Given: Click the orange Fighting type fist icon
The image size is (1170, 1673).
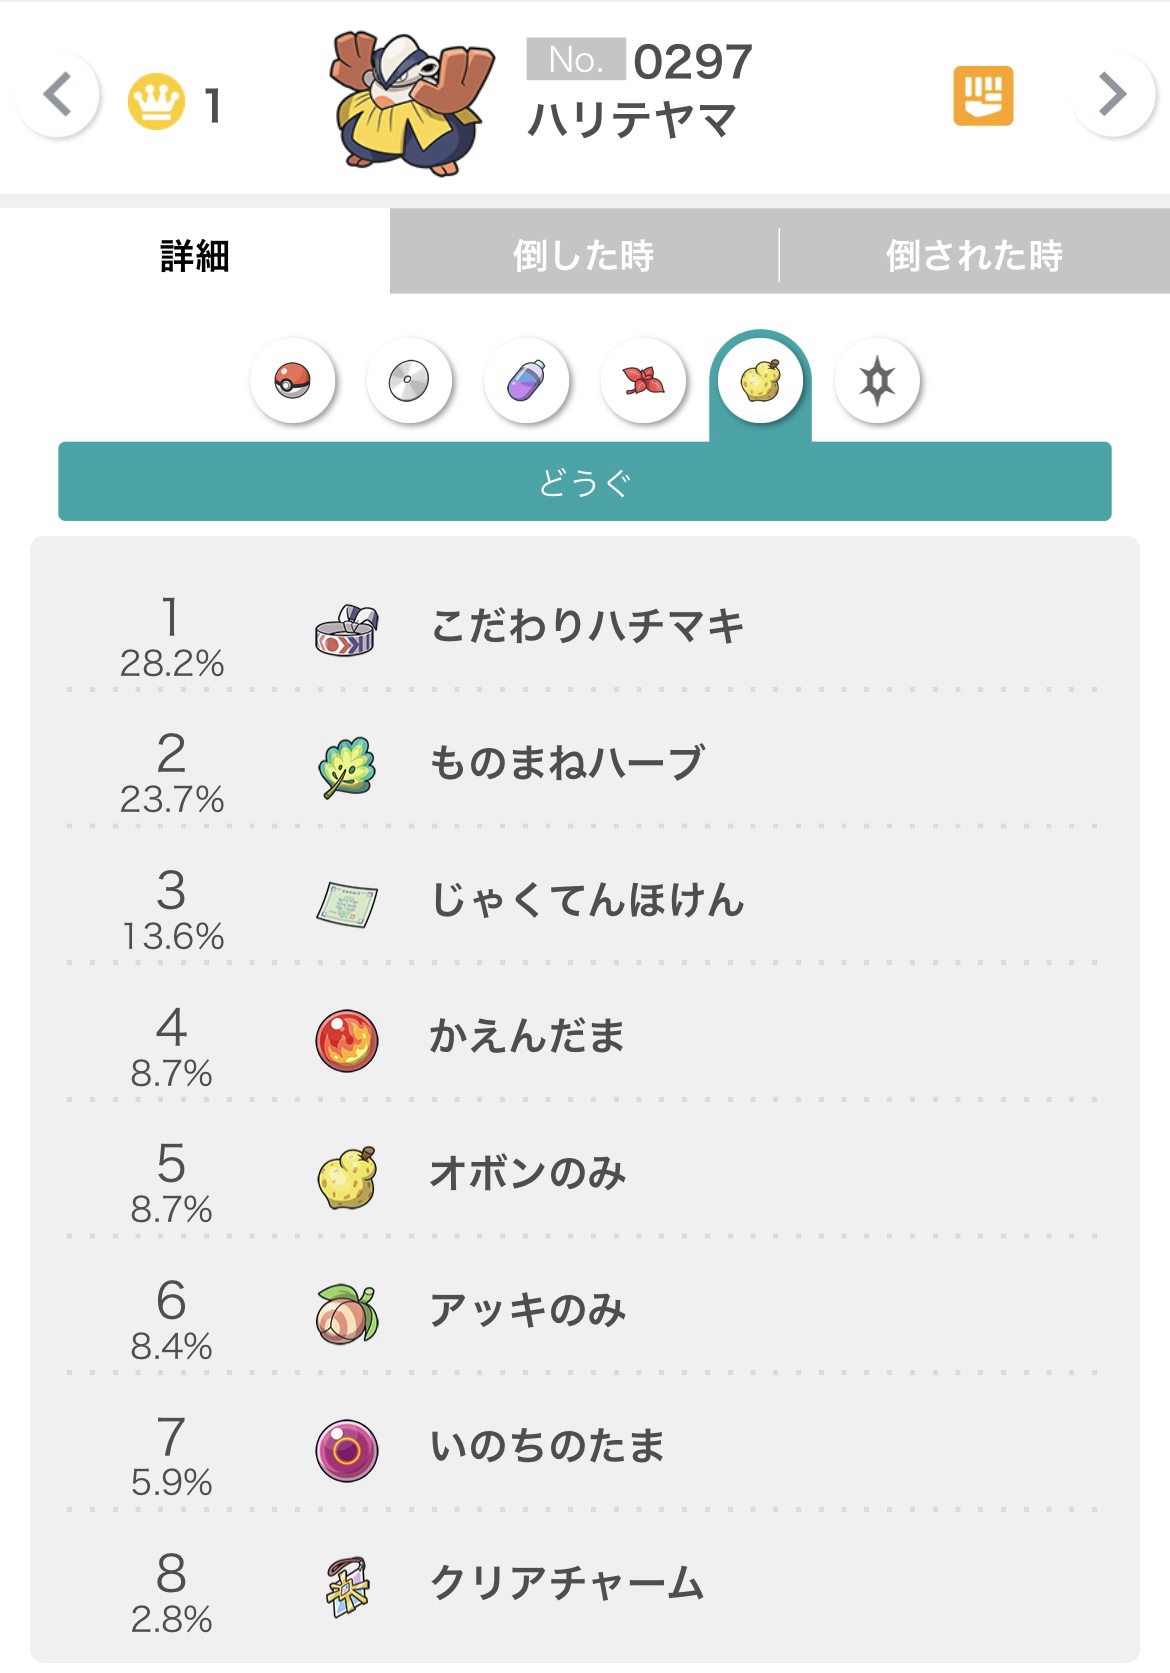Looking at the screenshot, I should click(x=983, y=96).
